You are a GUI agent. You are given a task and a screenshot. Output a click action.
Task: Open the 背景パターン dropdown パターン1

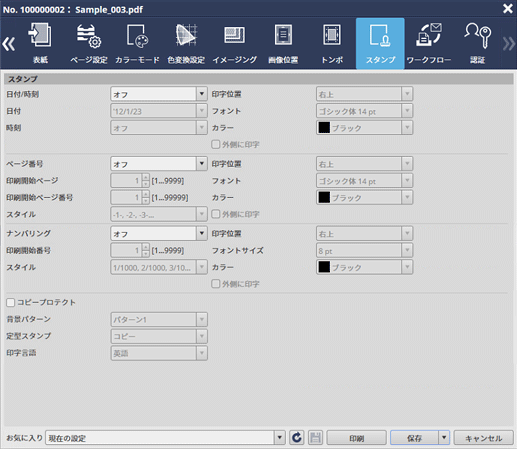(159, 319)
